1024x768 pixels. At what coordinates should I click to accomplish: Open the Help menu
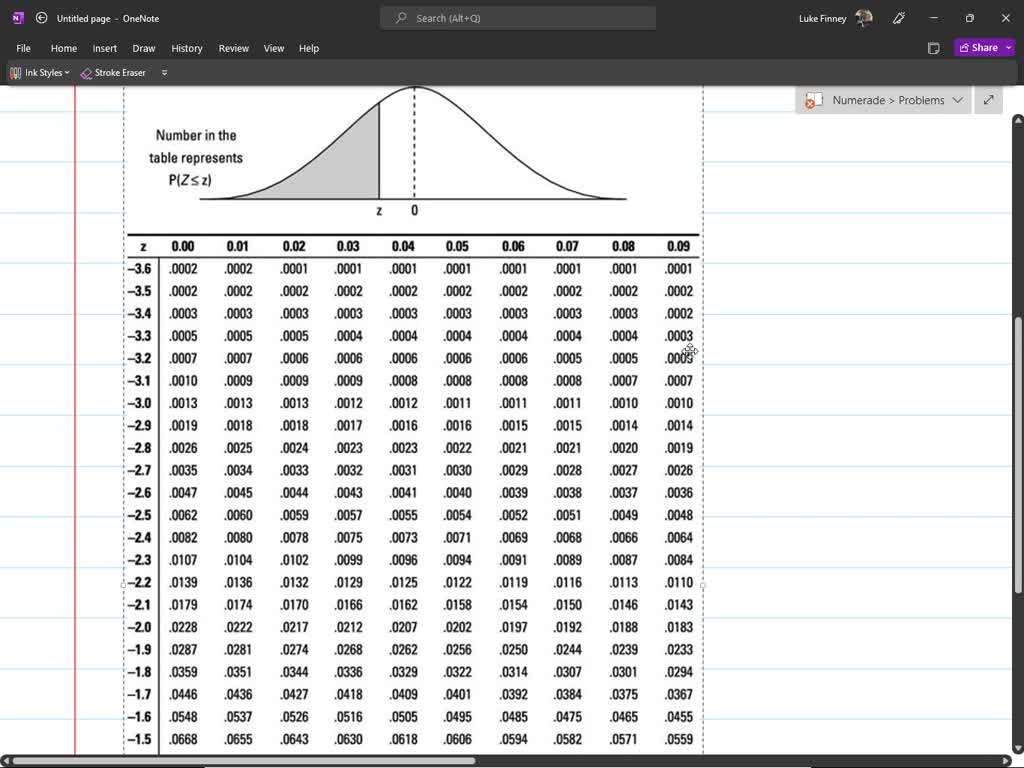(309, 47)
